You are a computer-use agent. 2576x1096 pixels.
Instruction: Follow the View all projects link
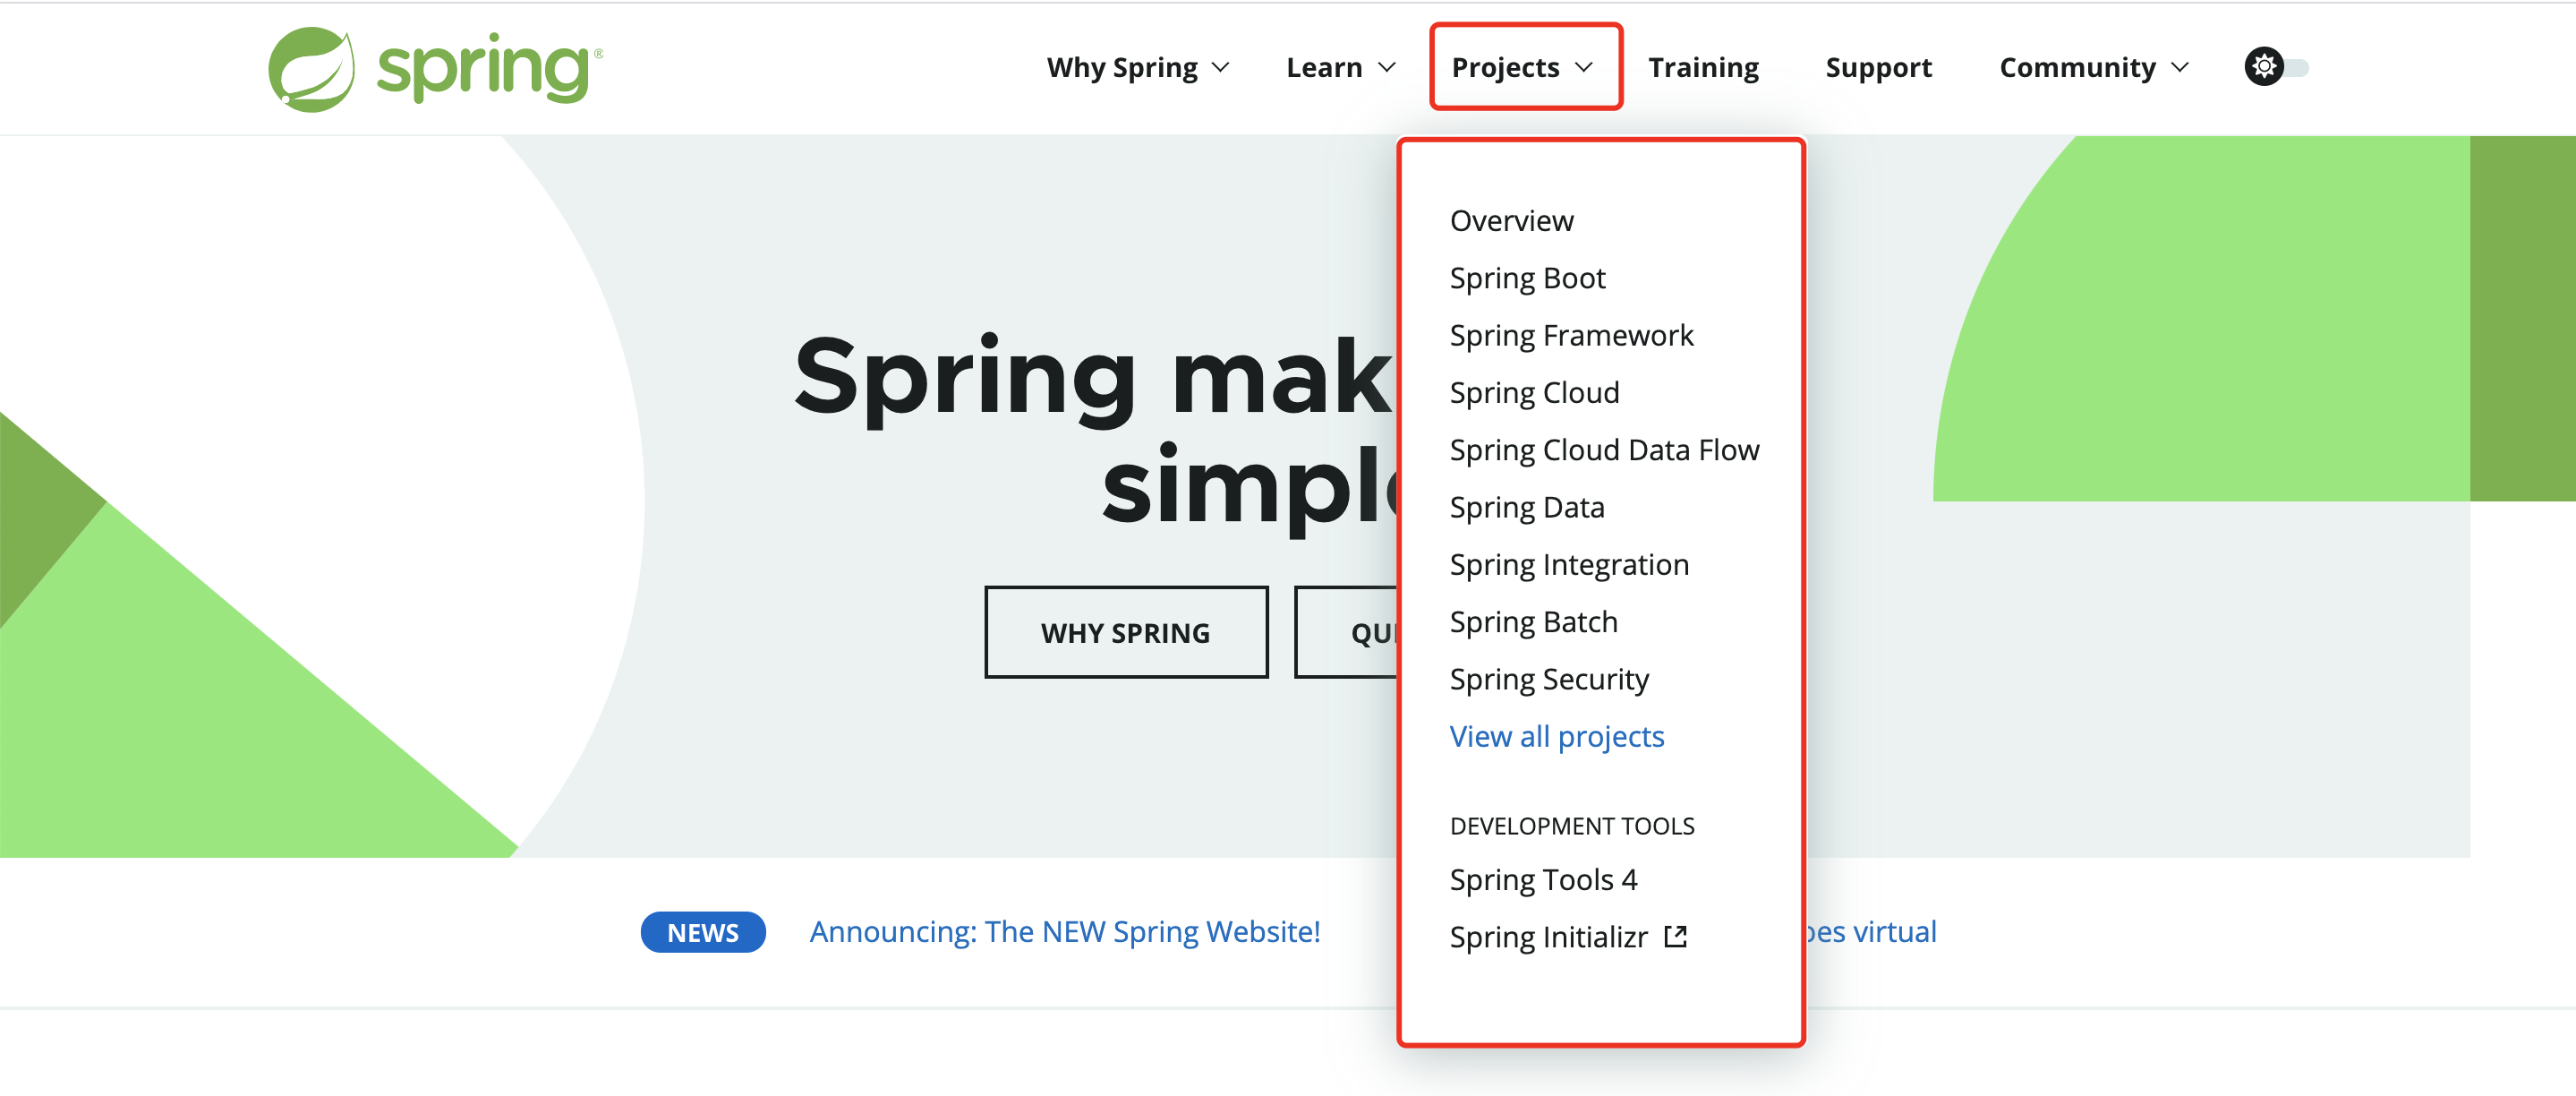click(x=1556, y=736)
